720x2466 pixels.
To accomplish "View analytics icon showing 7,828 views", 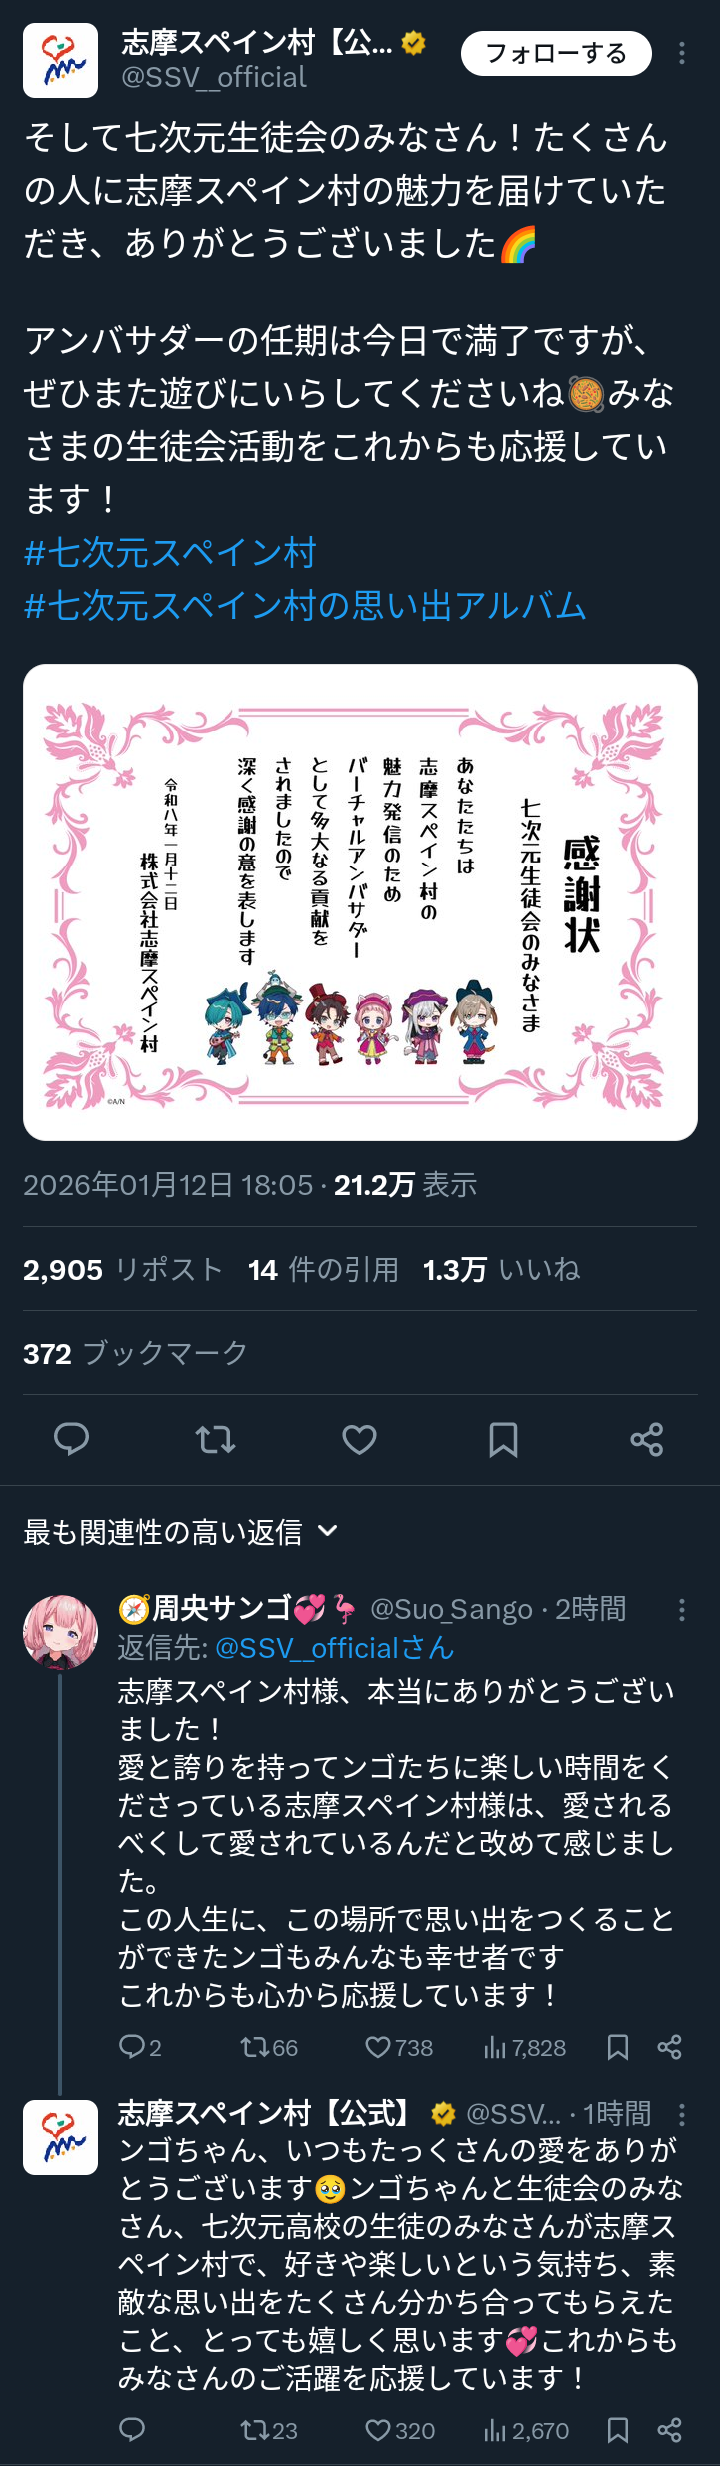I will pyautogui.click(x=525, y=2047).
